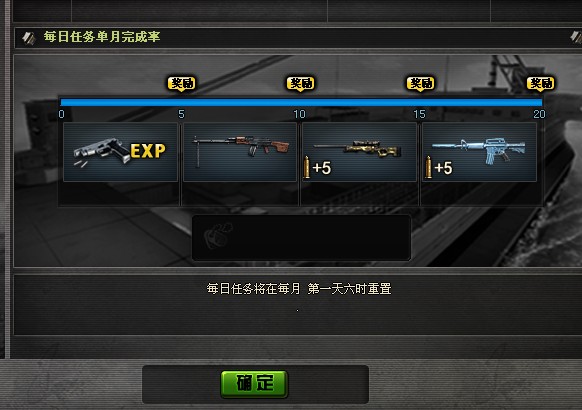582x410 pixels.
Task: Click the yellow EXP label on pistol reward
Action: [x=148, y=151]
